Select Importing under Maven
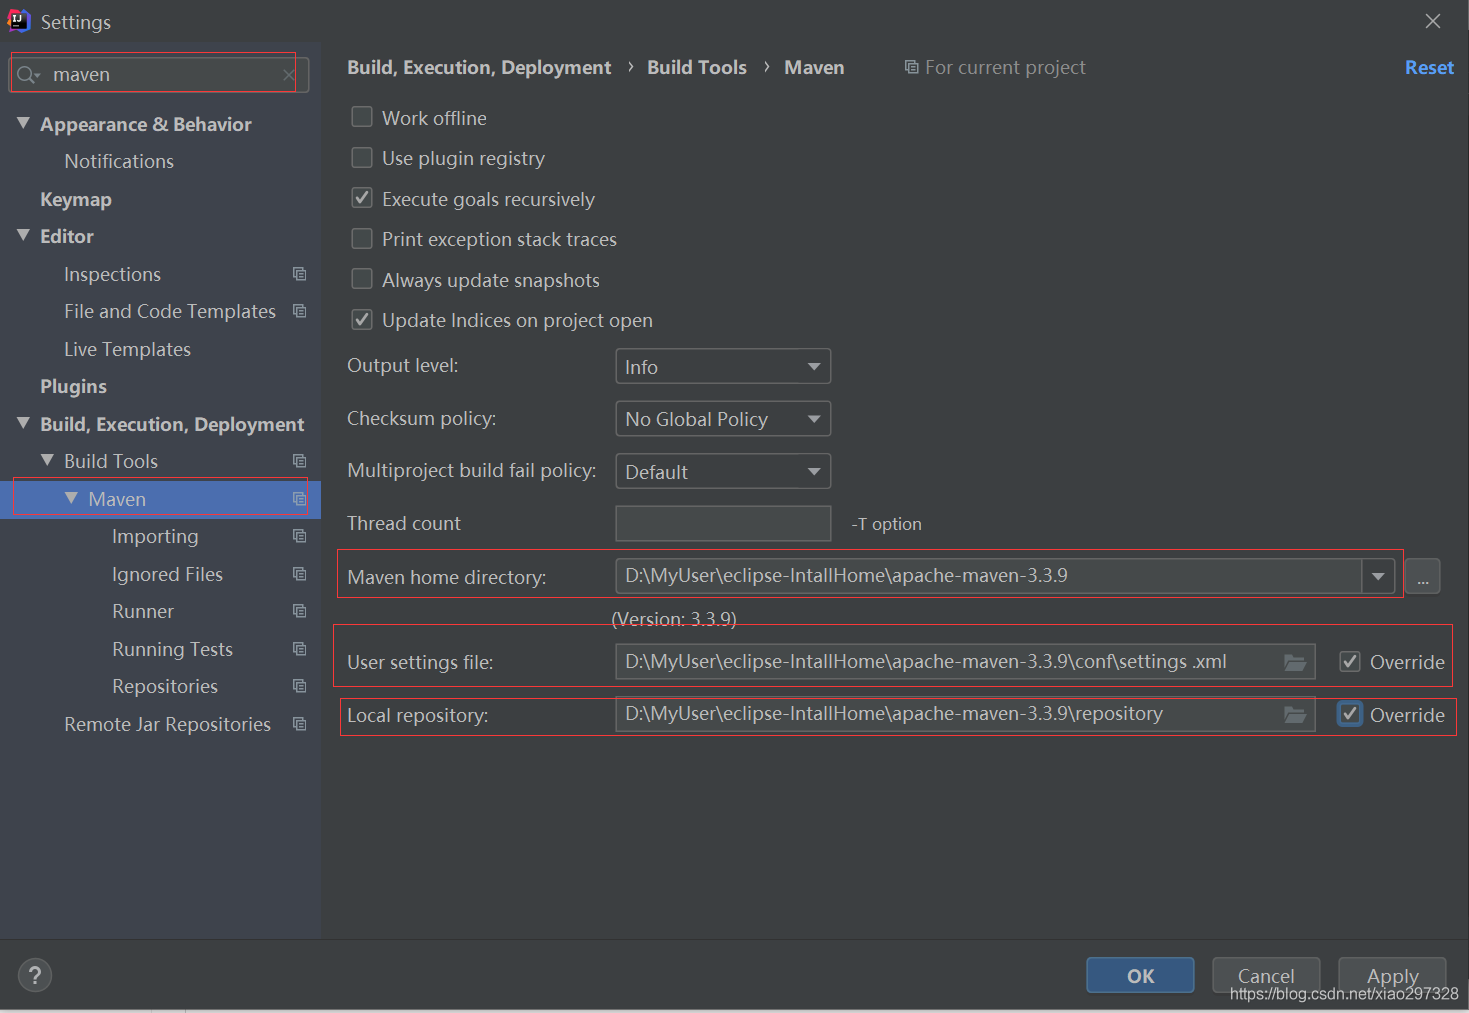 [x=155, y=536]
